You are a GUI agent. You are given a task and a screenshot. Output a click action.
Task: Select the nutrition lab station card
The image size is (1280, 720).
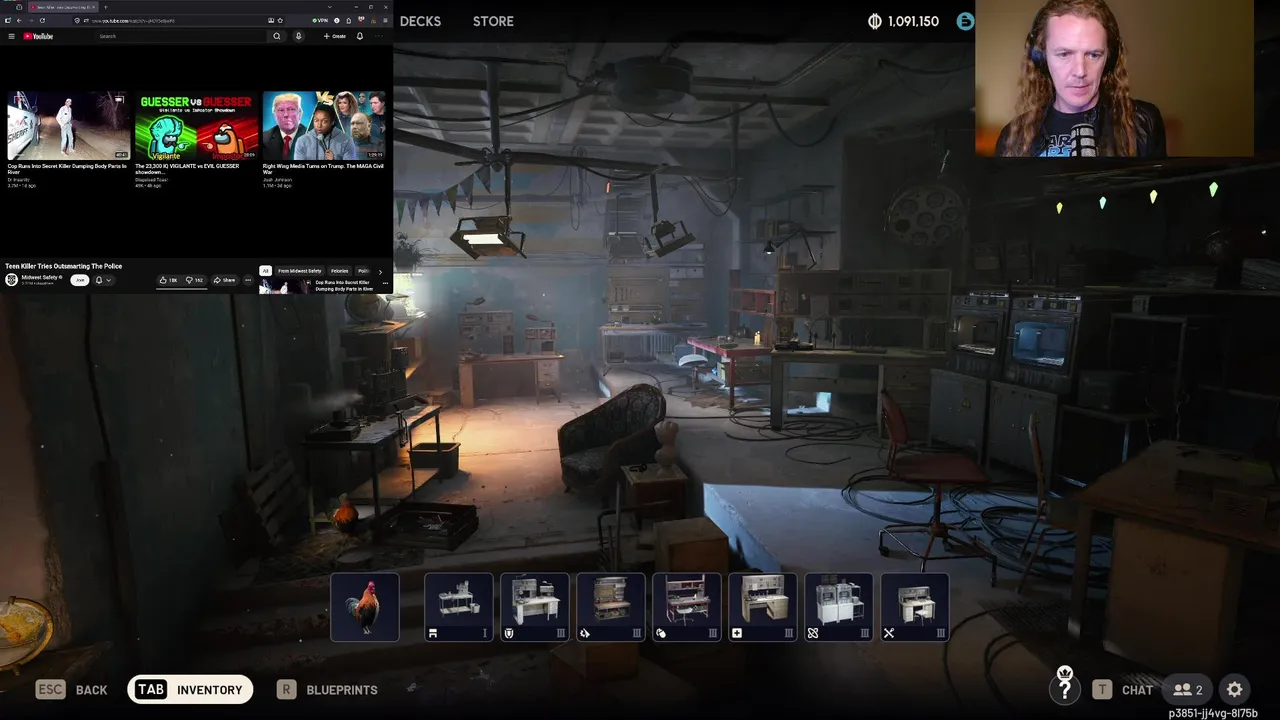[839, 607]
